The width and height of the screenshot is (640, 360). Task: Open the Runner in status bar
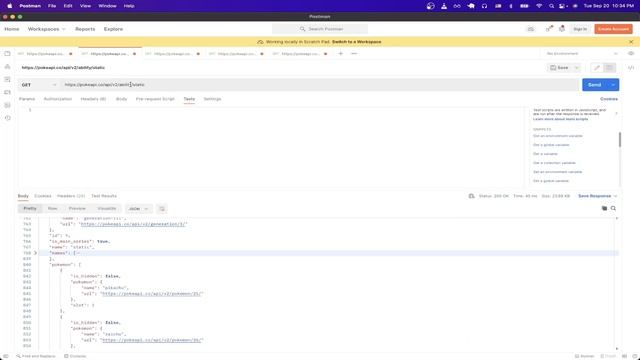pos(584,356)
